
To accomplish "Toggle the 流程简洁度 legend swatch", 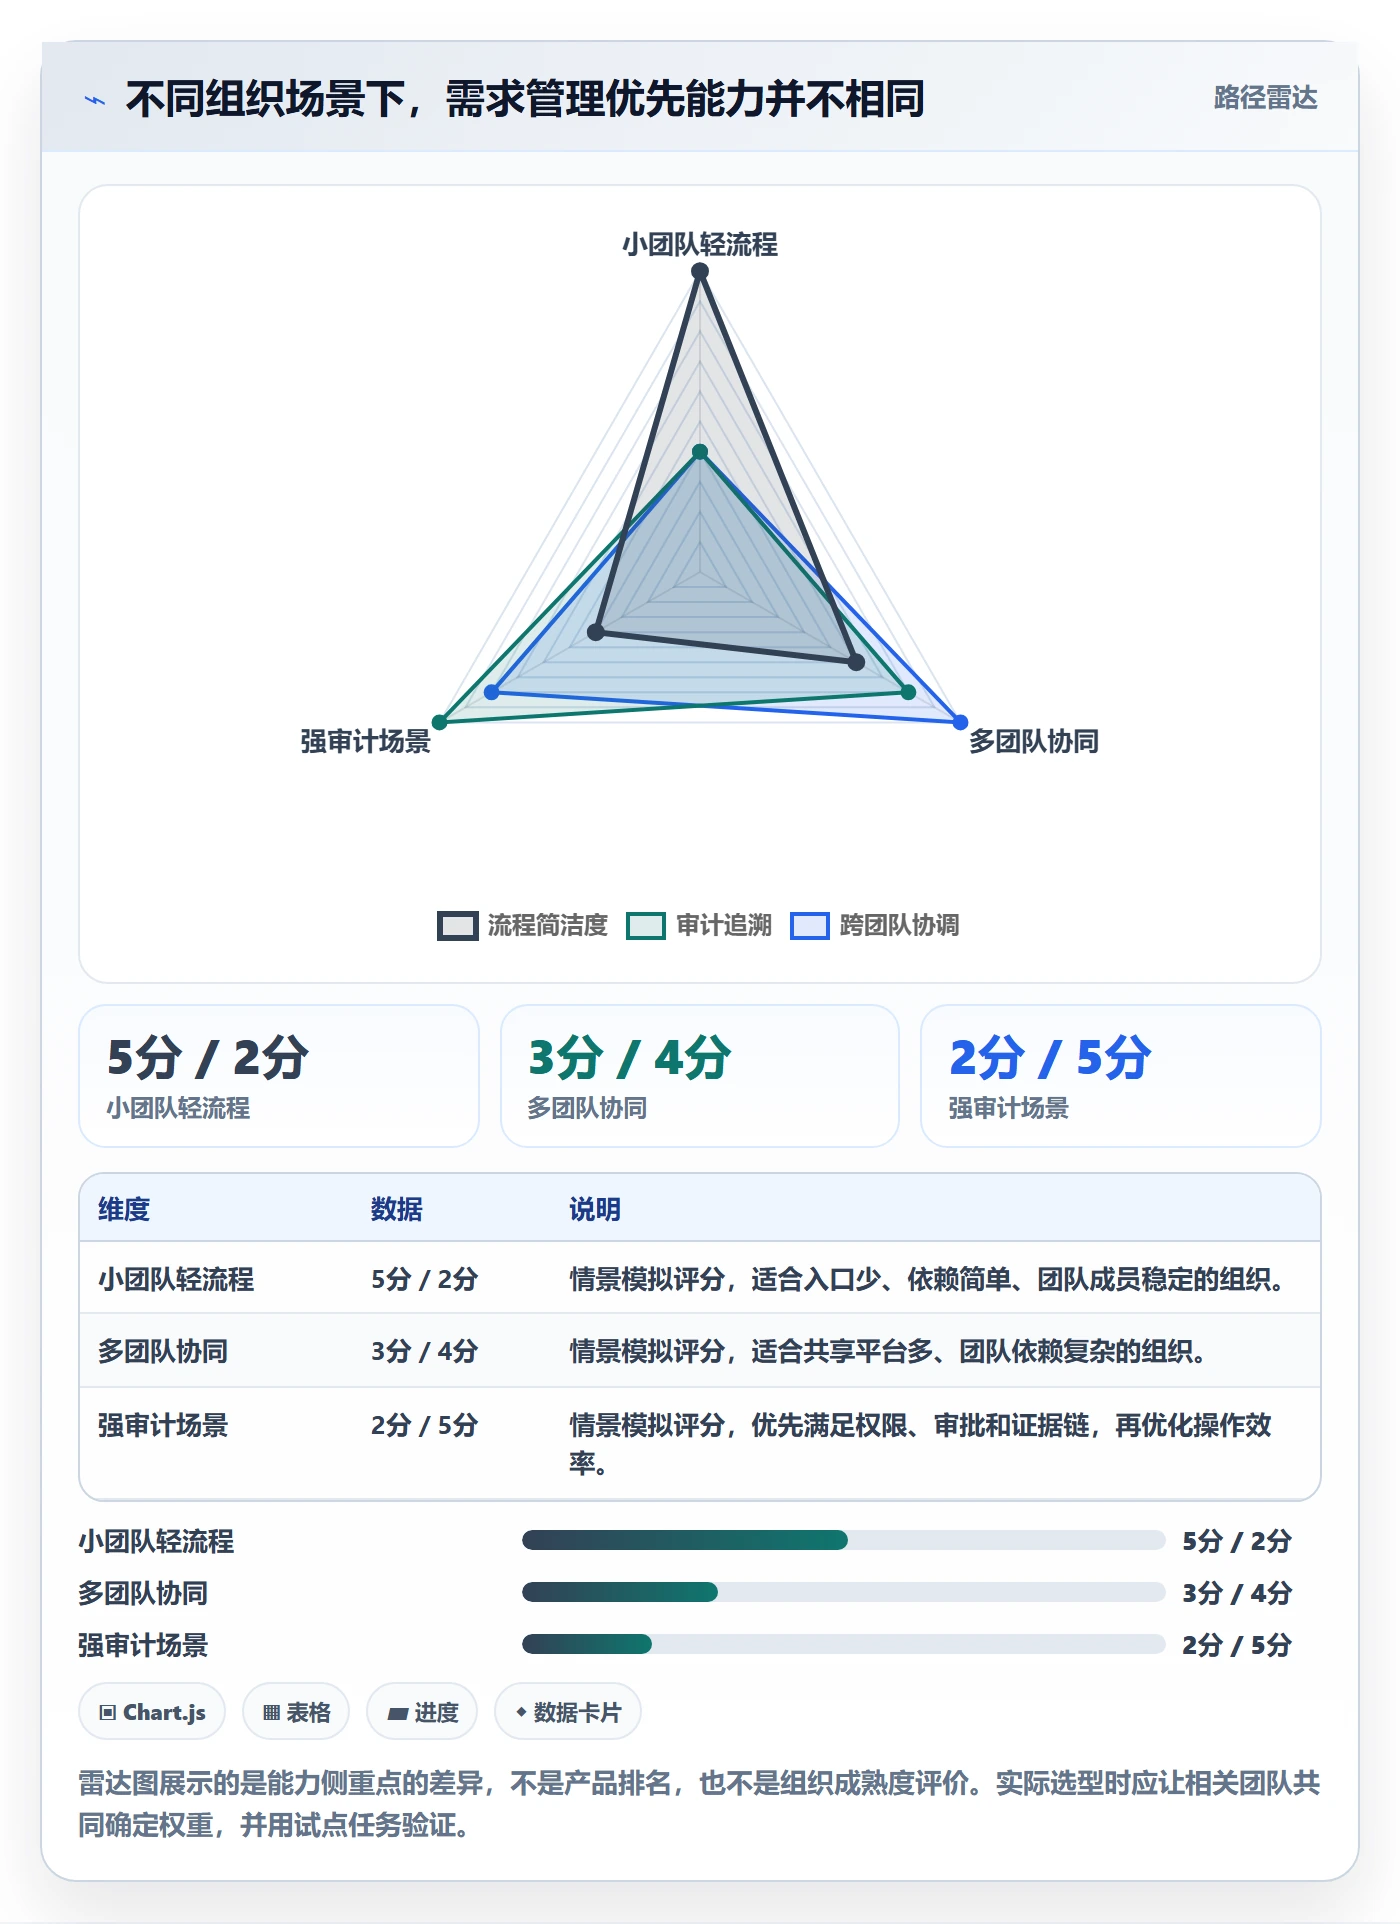I will [x=458, y=925].
